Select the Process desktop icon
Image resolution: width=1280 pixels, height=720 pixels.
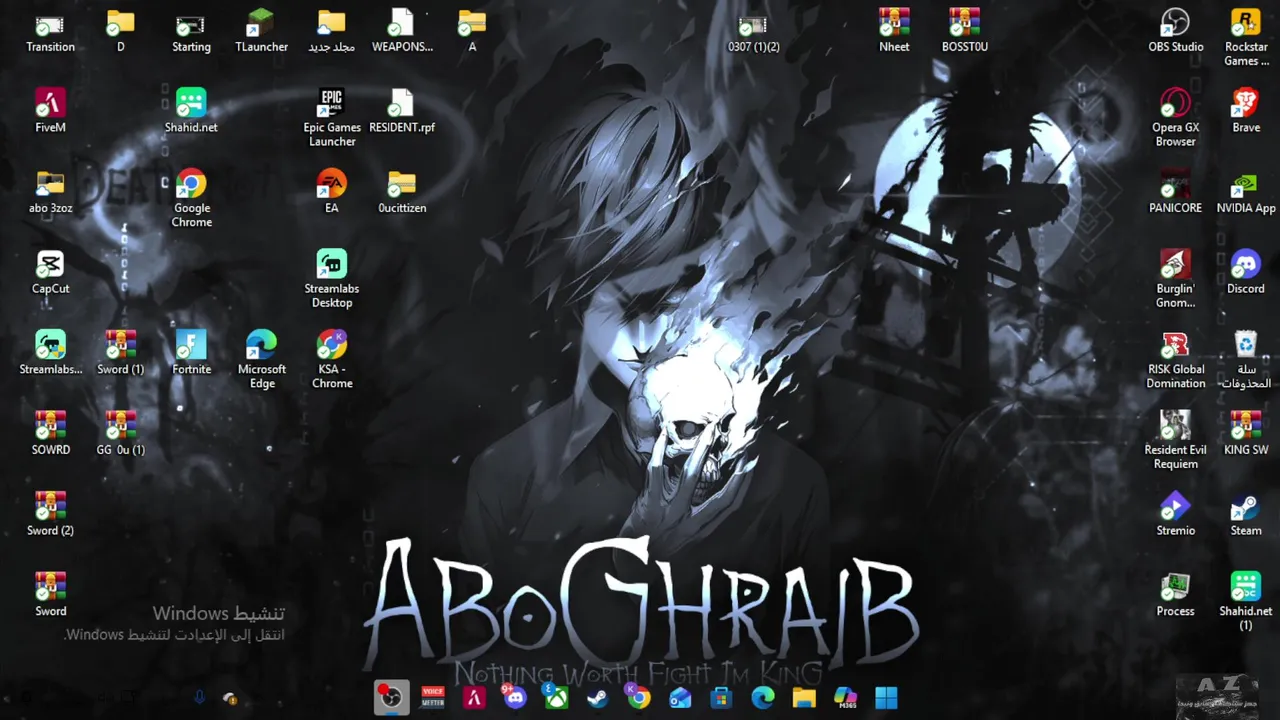coord(1175,595)
